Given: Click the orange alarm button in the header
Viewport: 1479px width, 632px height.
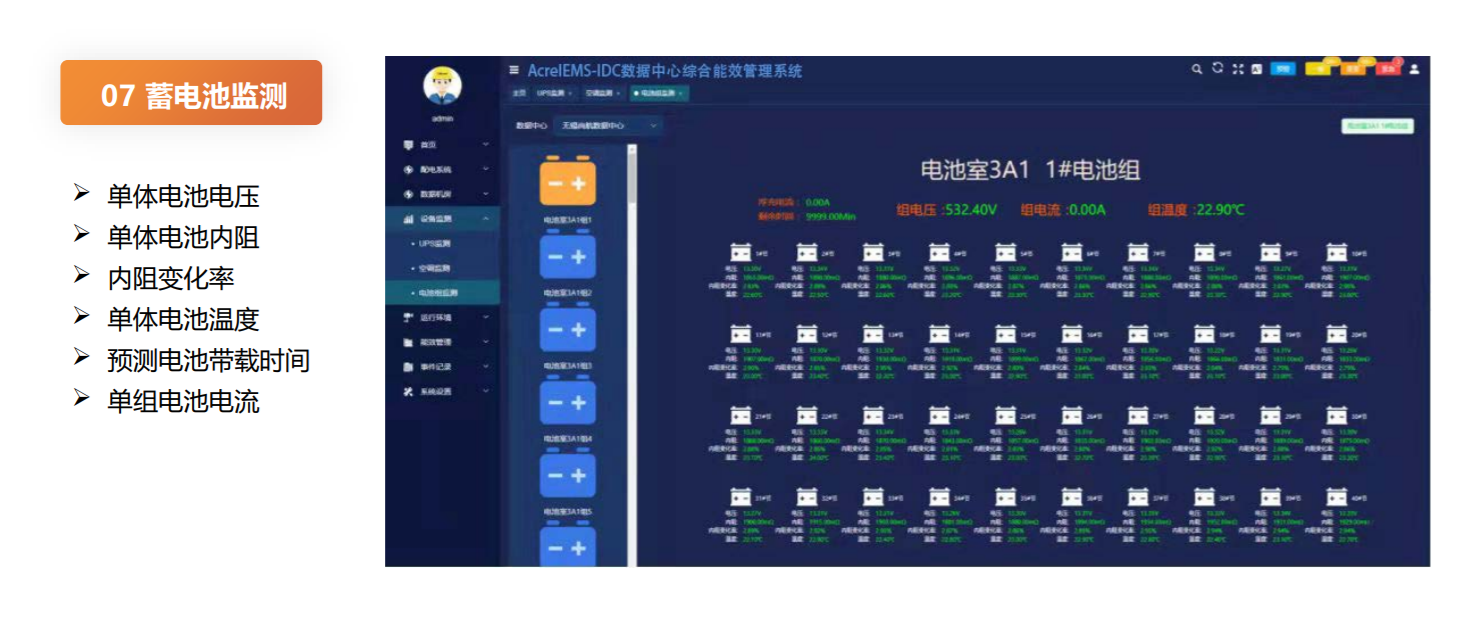Looking at the screenshot, I should [x=1353, y=69].
